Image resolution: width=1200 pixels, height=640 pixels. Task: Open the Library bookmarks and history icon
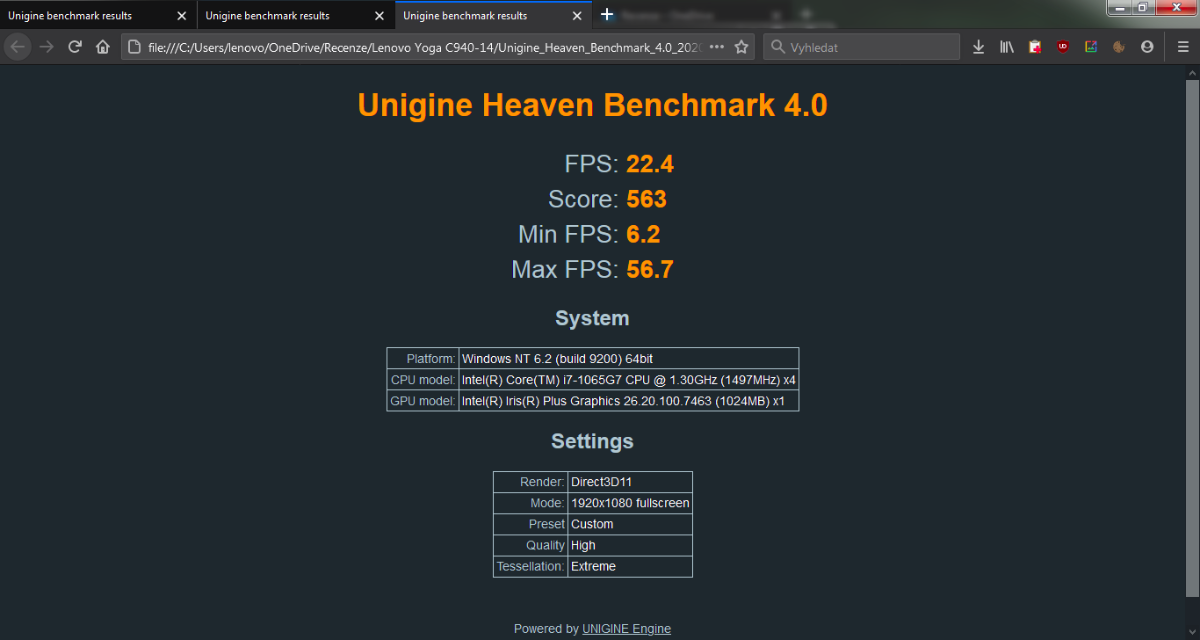1007,47
